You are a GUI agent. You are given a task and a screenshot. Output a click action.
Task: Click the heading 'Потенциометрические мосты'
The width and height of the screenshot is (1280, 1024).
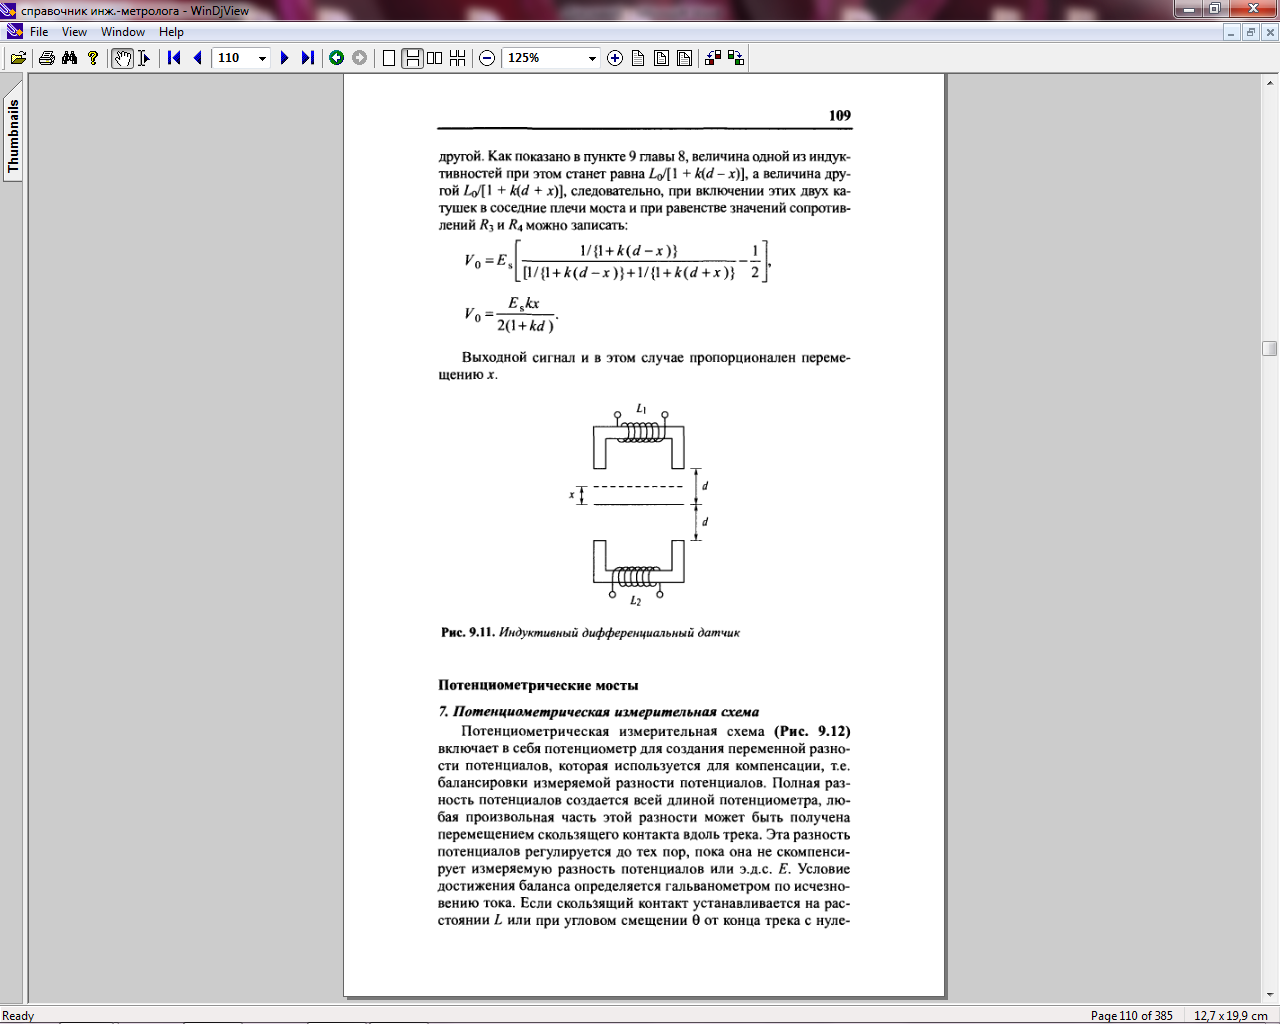[x=538, y=685]
